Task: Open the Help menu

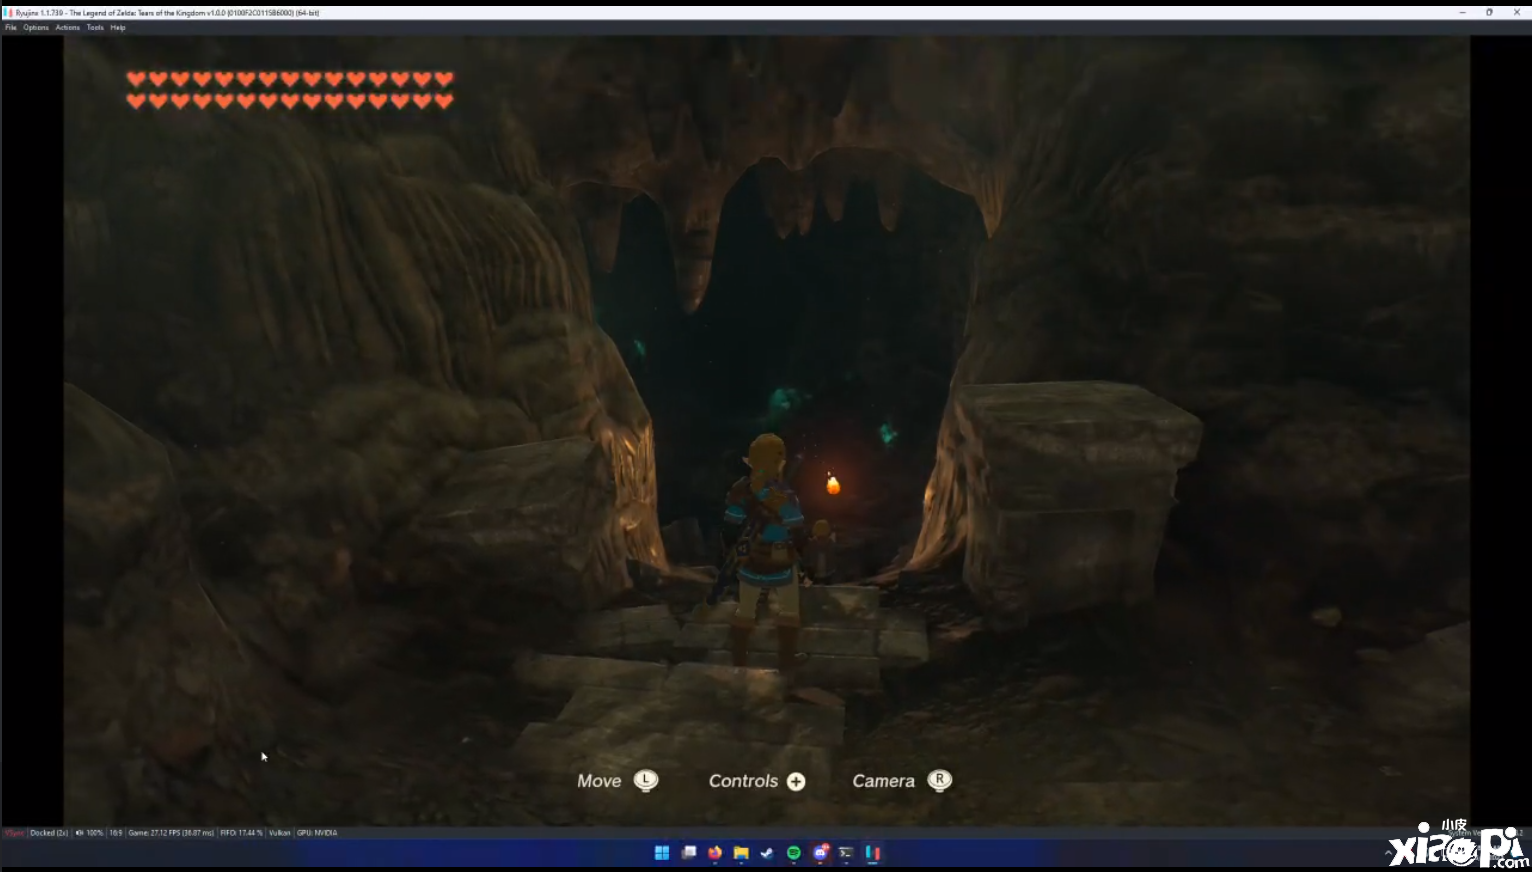Action: (x=118, y=27)
